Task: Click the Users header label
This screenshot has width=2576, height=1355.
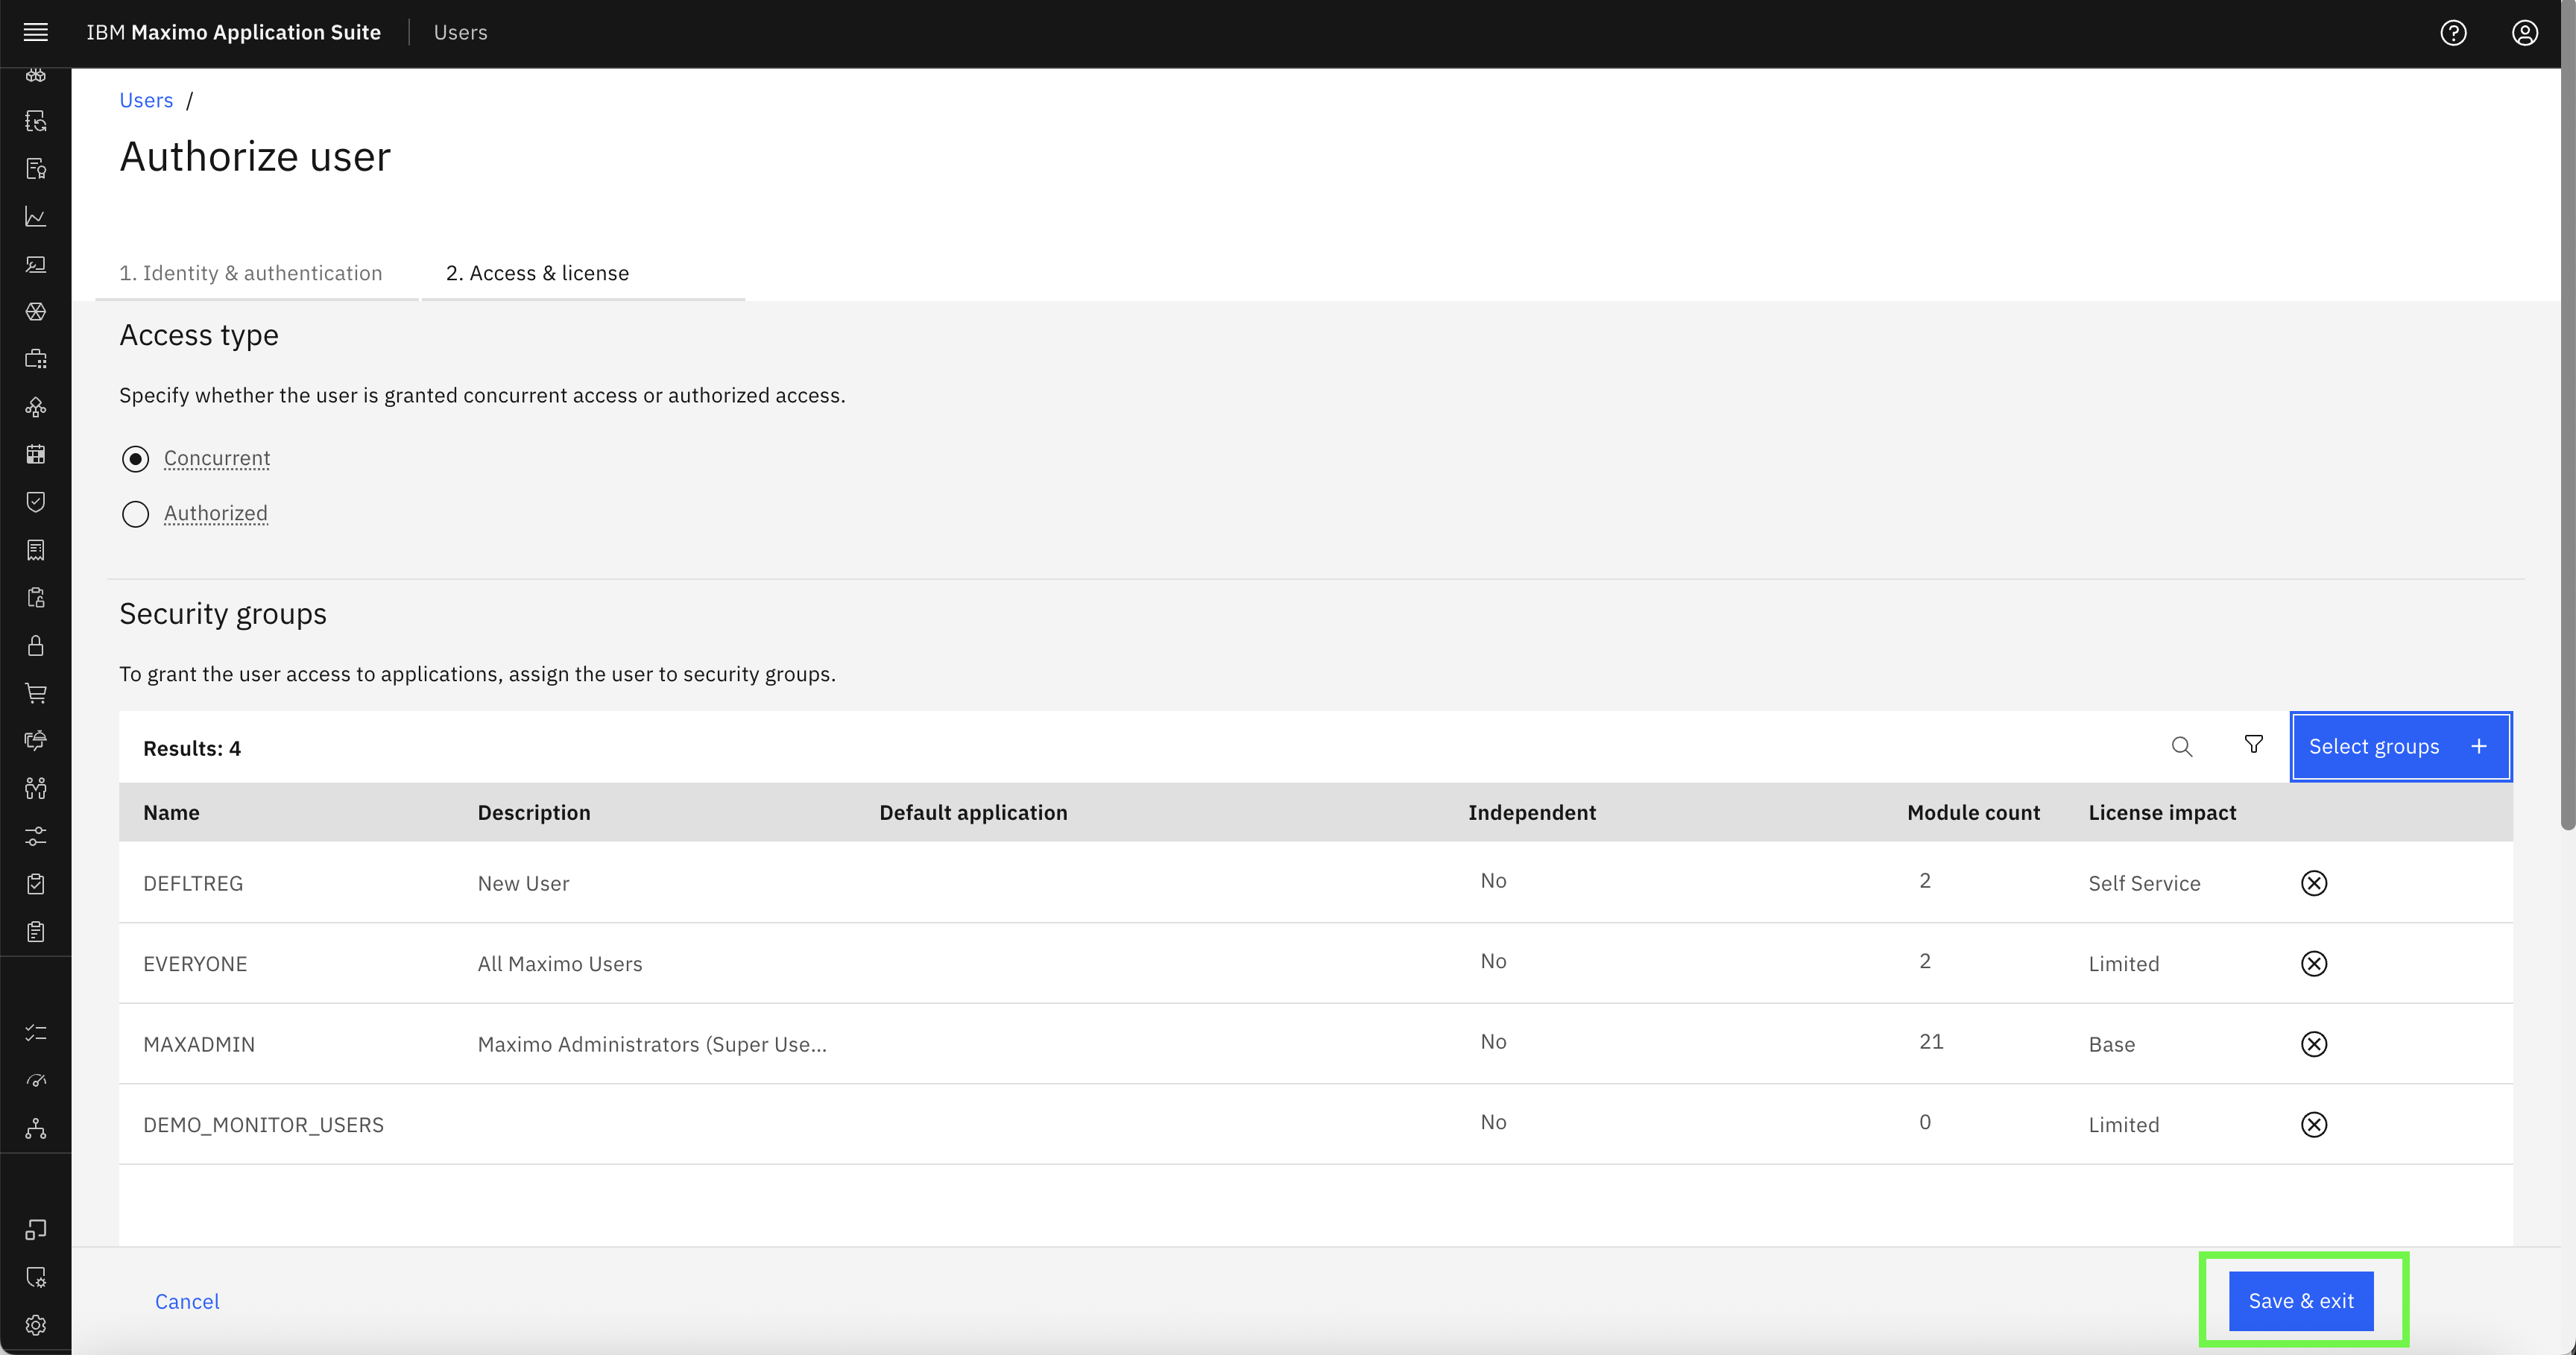Action: tap(460, 32)
